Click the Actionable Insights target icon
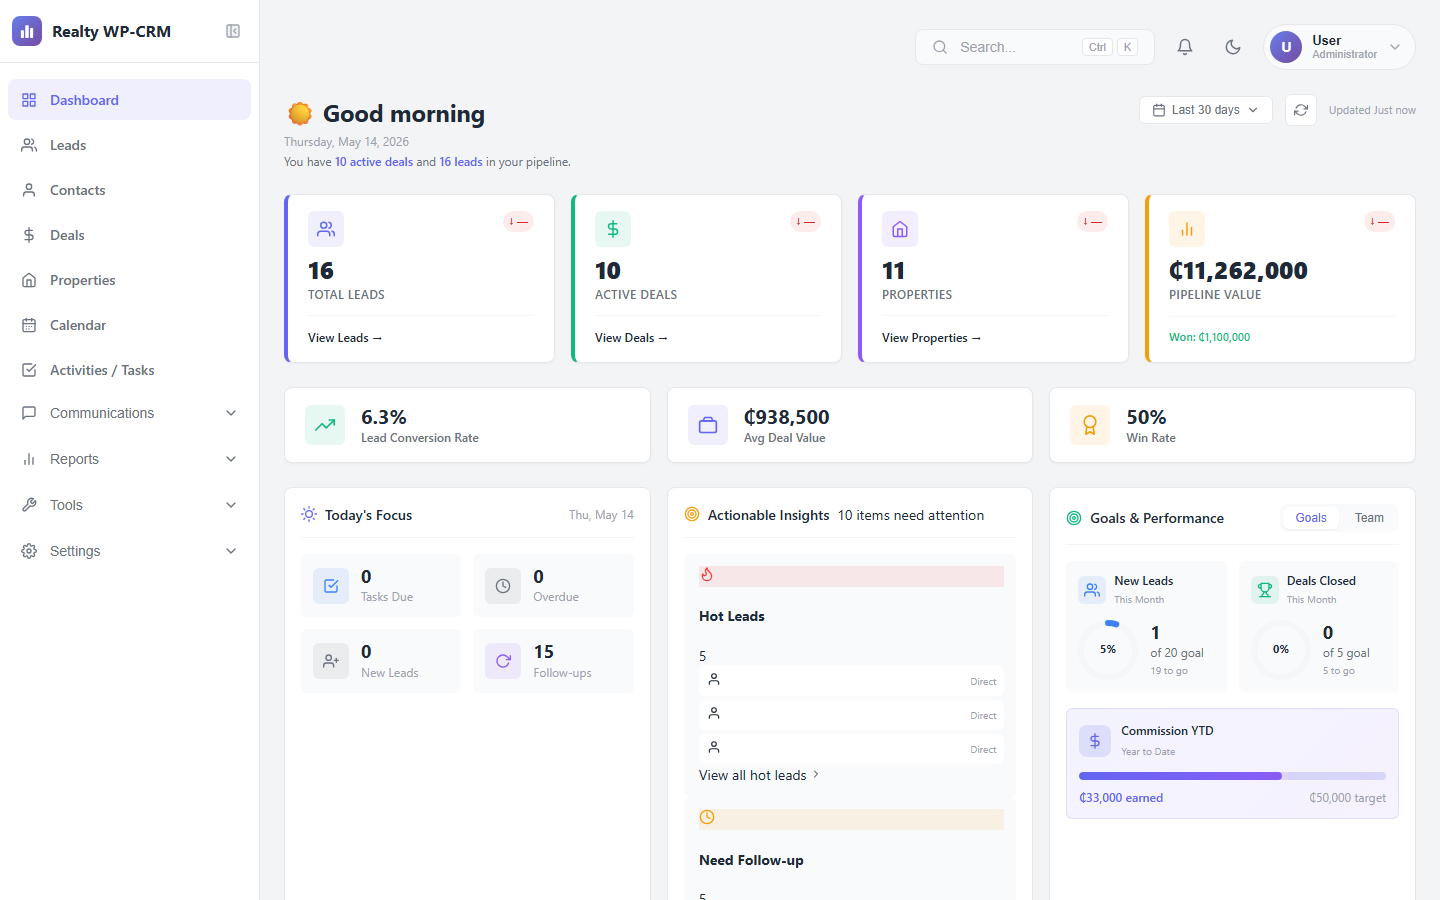Image resolution: width=1440 pixels, height=900 pixels. [x=692, y=514]
